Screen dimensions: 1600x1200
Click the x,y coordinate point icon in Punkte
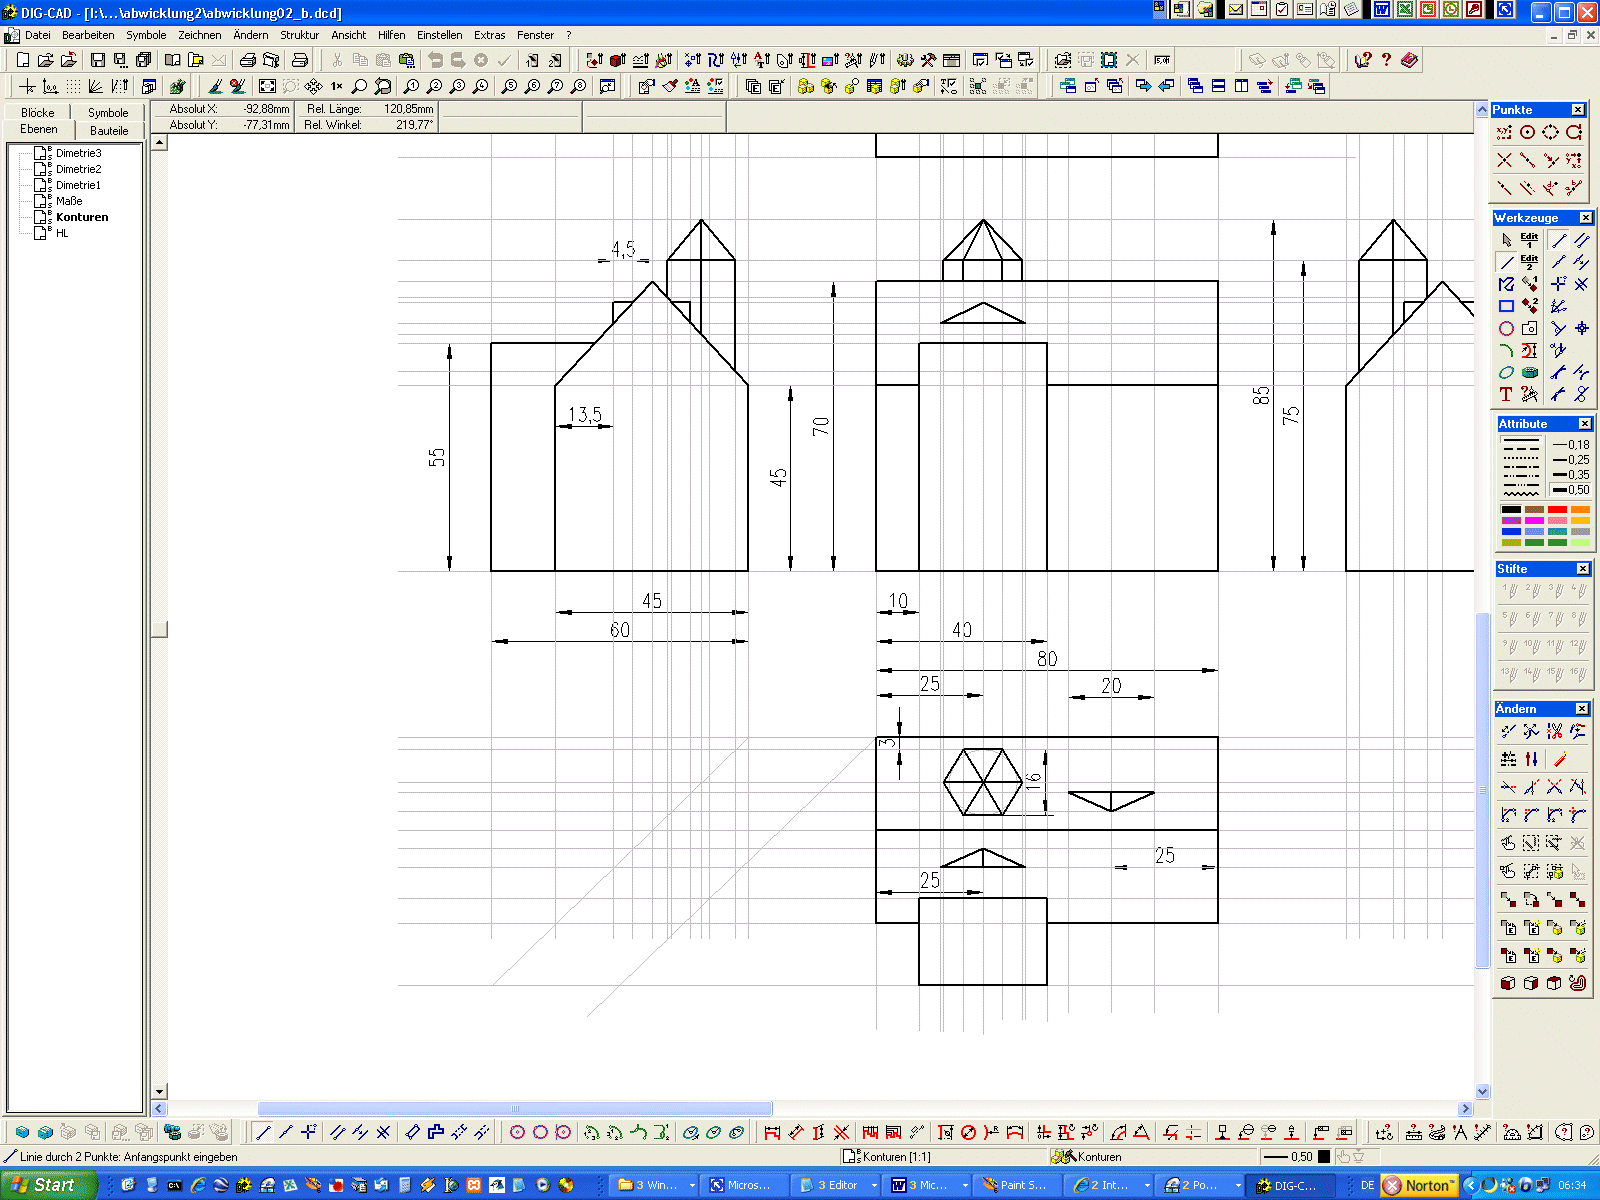click(1504, 132)
